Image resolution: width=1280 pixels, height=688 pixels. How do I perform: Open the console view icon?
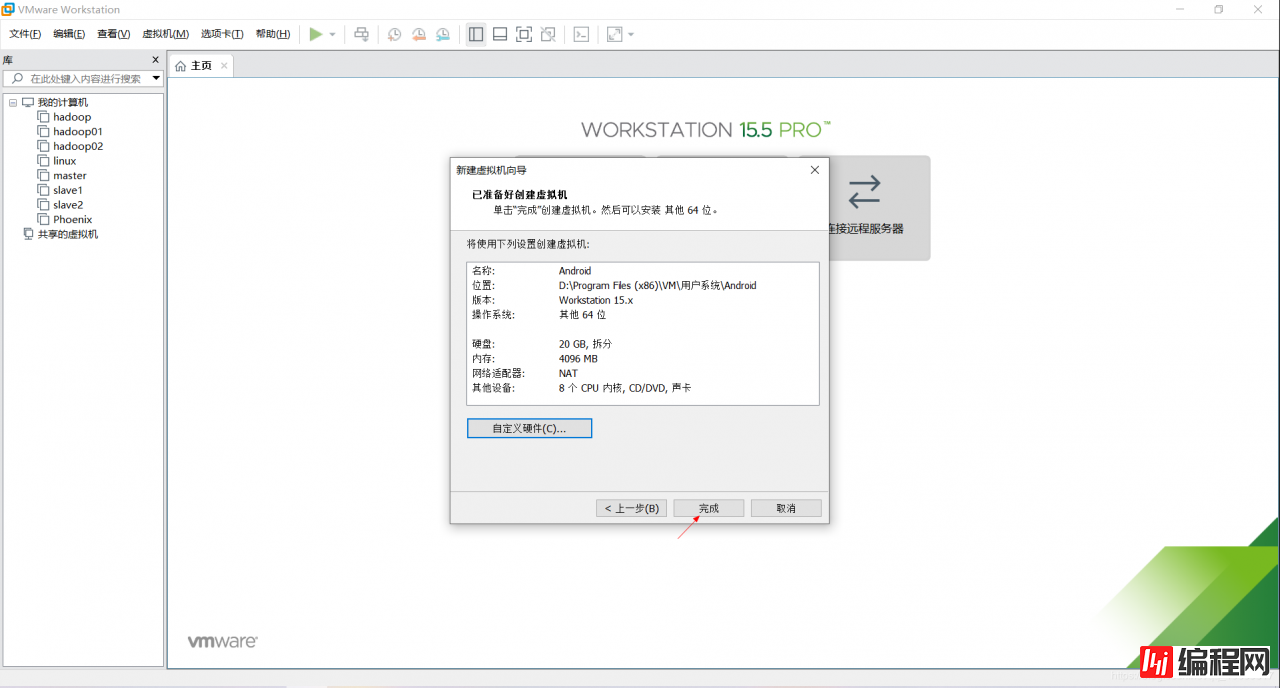coord(581,34)
